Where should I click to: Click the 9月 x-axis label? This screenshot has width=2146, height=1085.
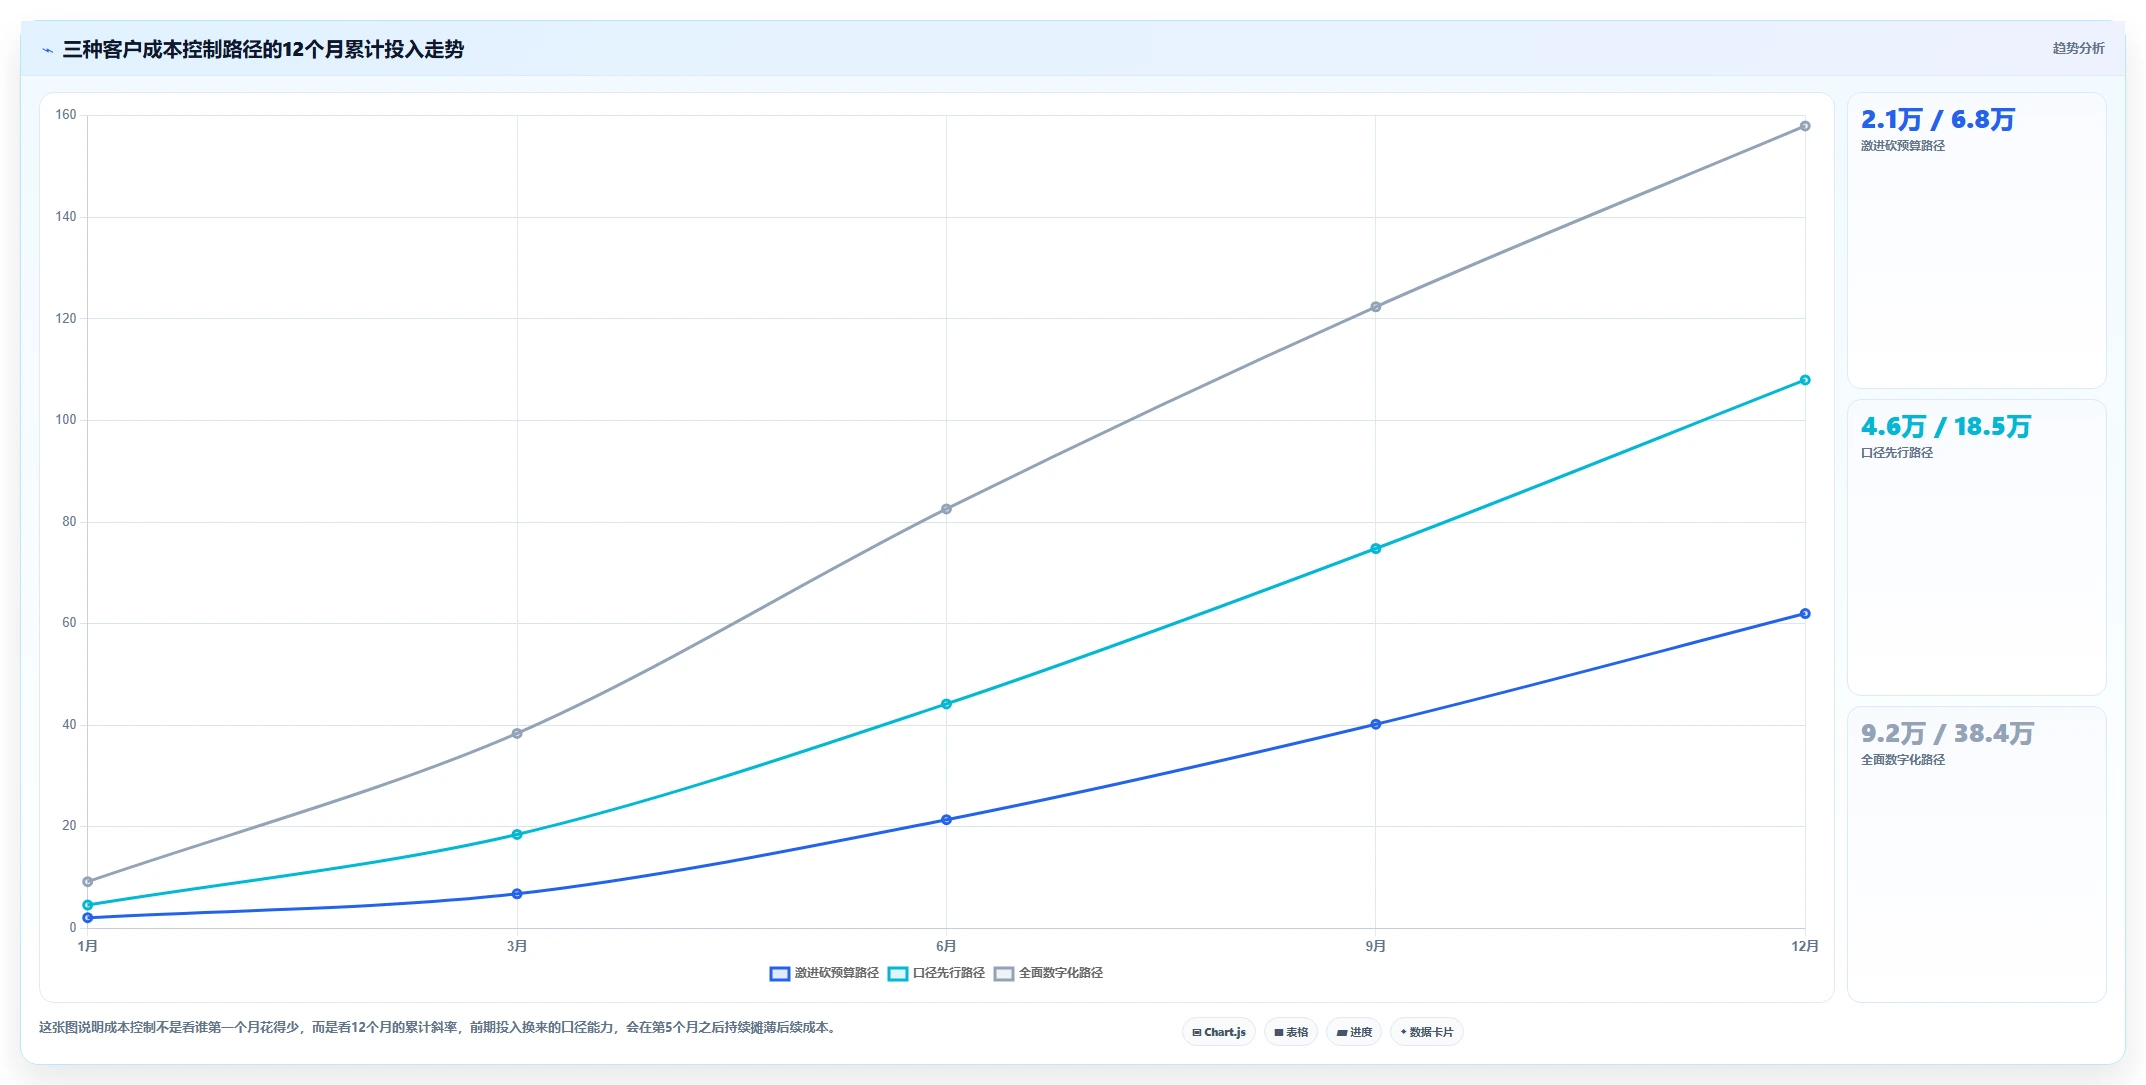click(x=1376, y=946)
